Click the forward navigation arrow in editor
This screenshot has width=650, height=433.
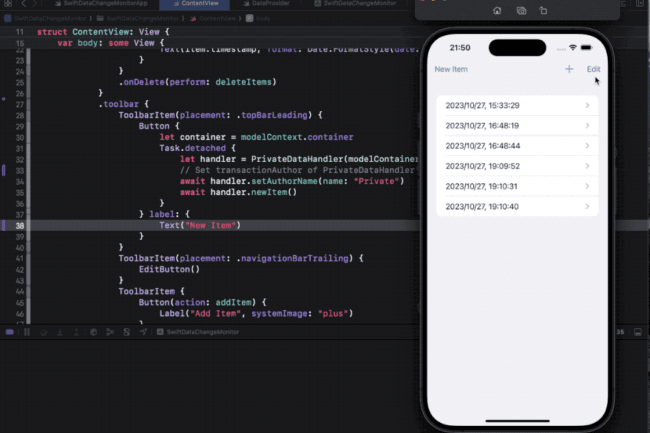click(x=34, y=5)
